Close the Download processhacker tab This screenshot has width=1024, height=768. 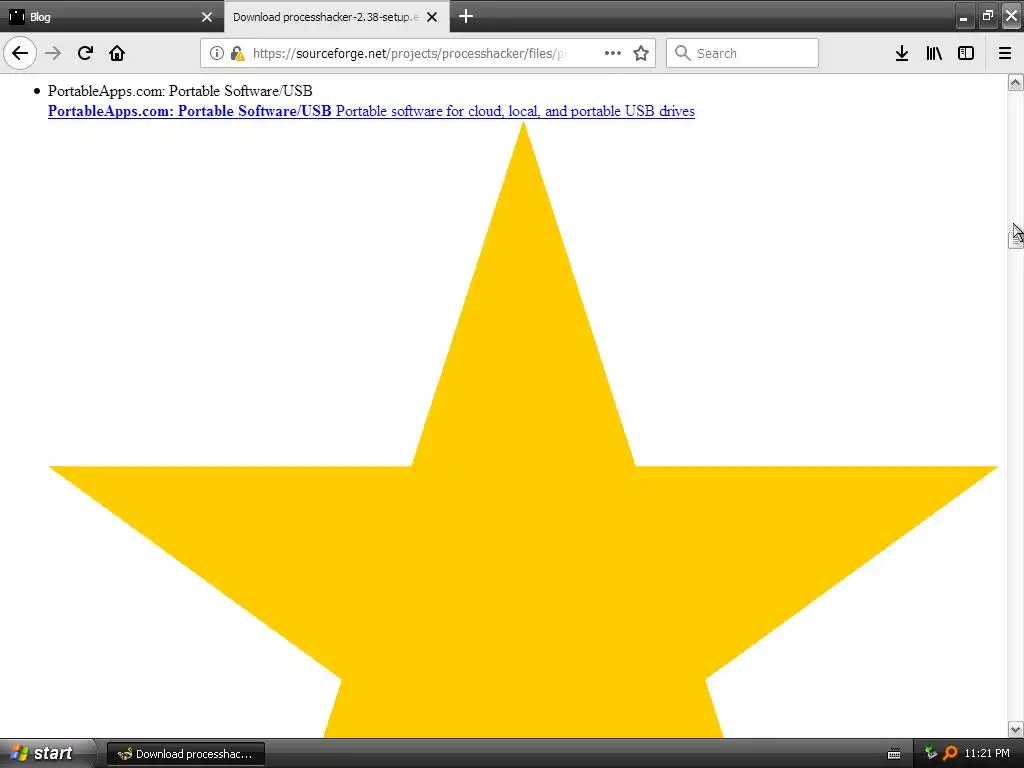[432, 17]
